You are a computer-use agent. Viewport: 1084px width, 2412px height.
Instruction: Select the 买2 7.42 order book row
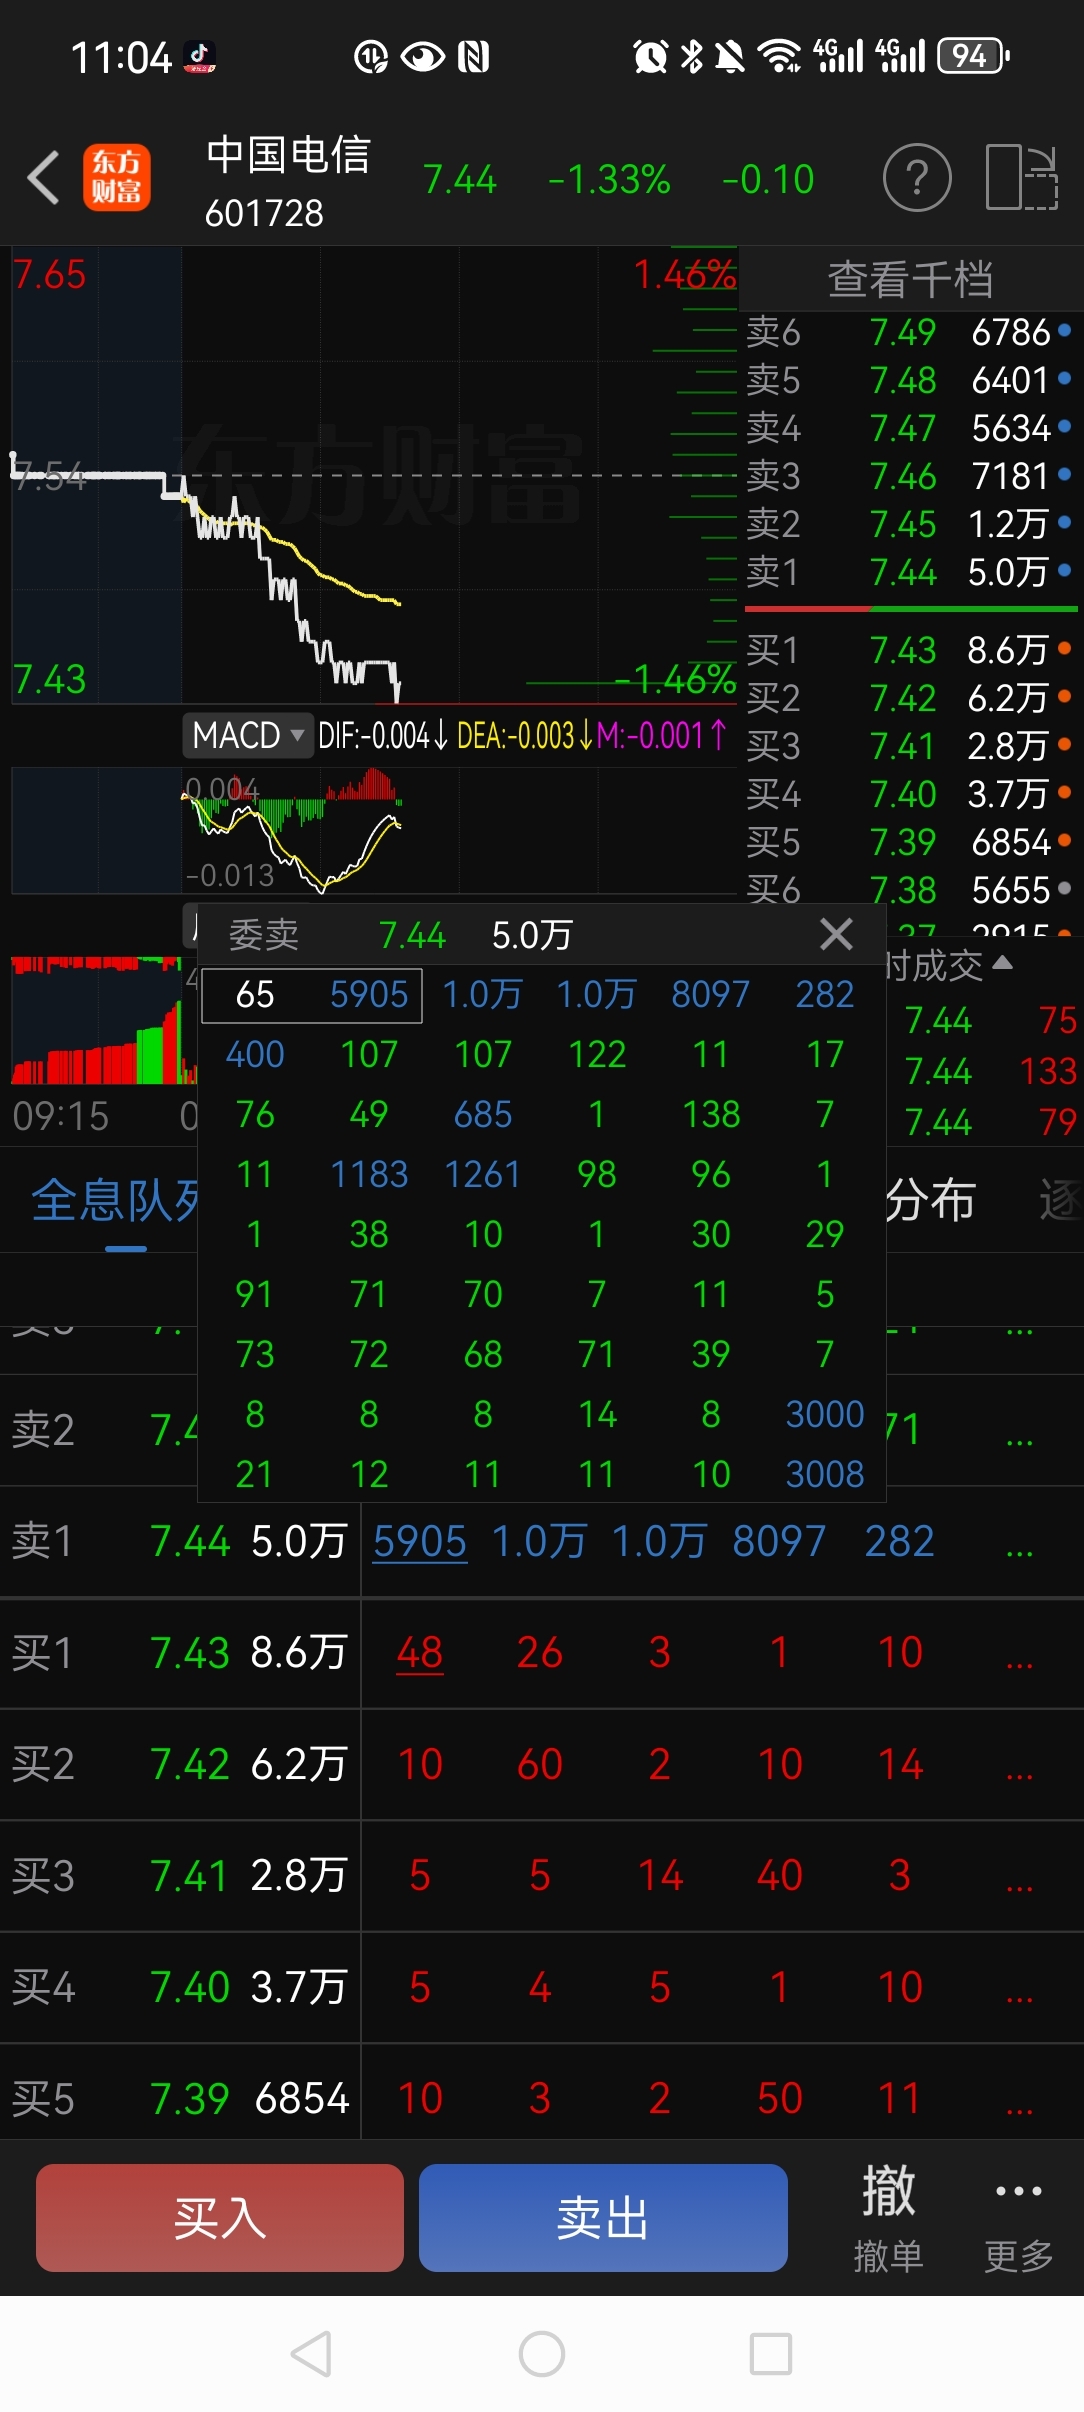point(909,698)
